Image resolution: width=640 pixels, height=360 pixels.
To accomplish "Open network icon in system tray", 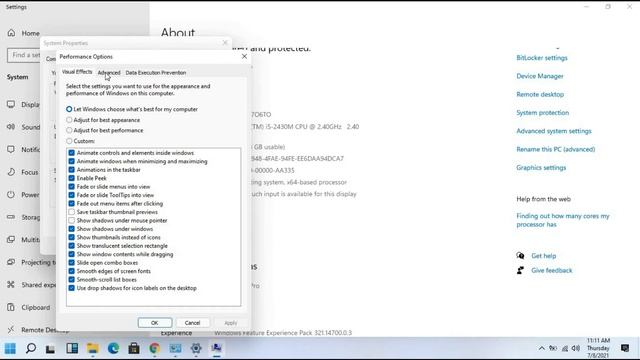I will [x=565, y=348].
